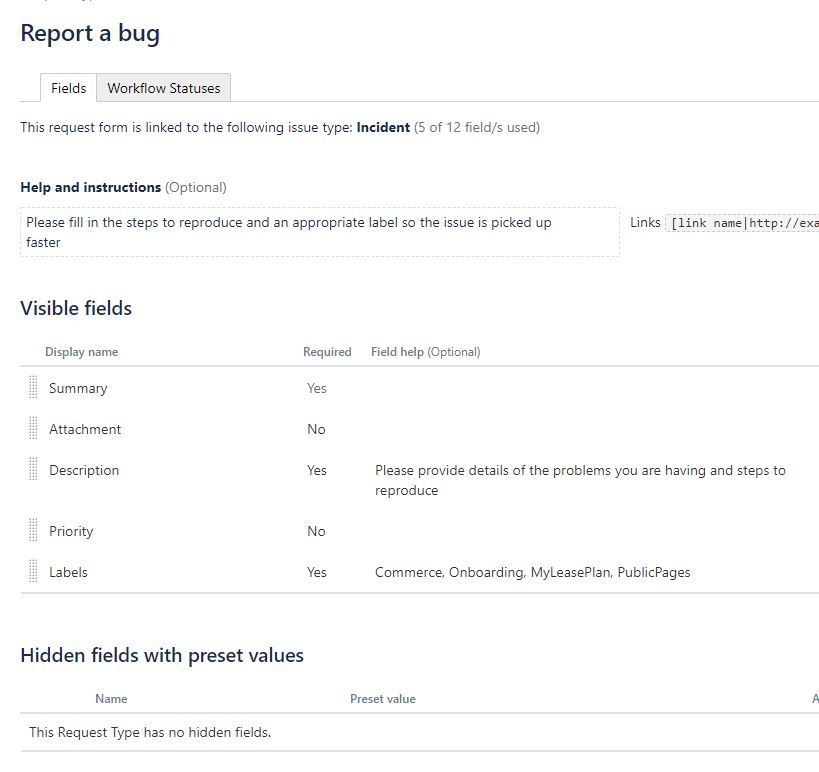
Task: Click the link name example code snippet
Action: (743, 223)
